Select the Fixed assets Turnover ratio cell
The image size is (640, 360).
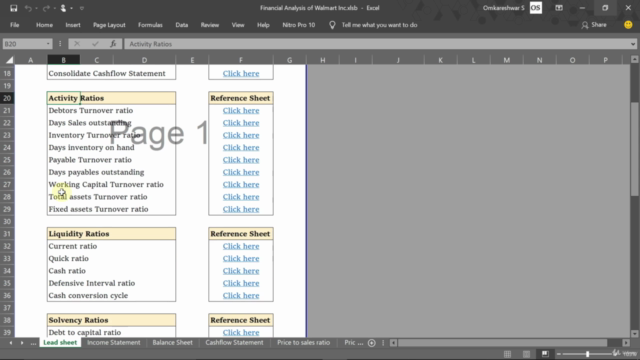111,209
